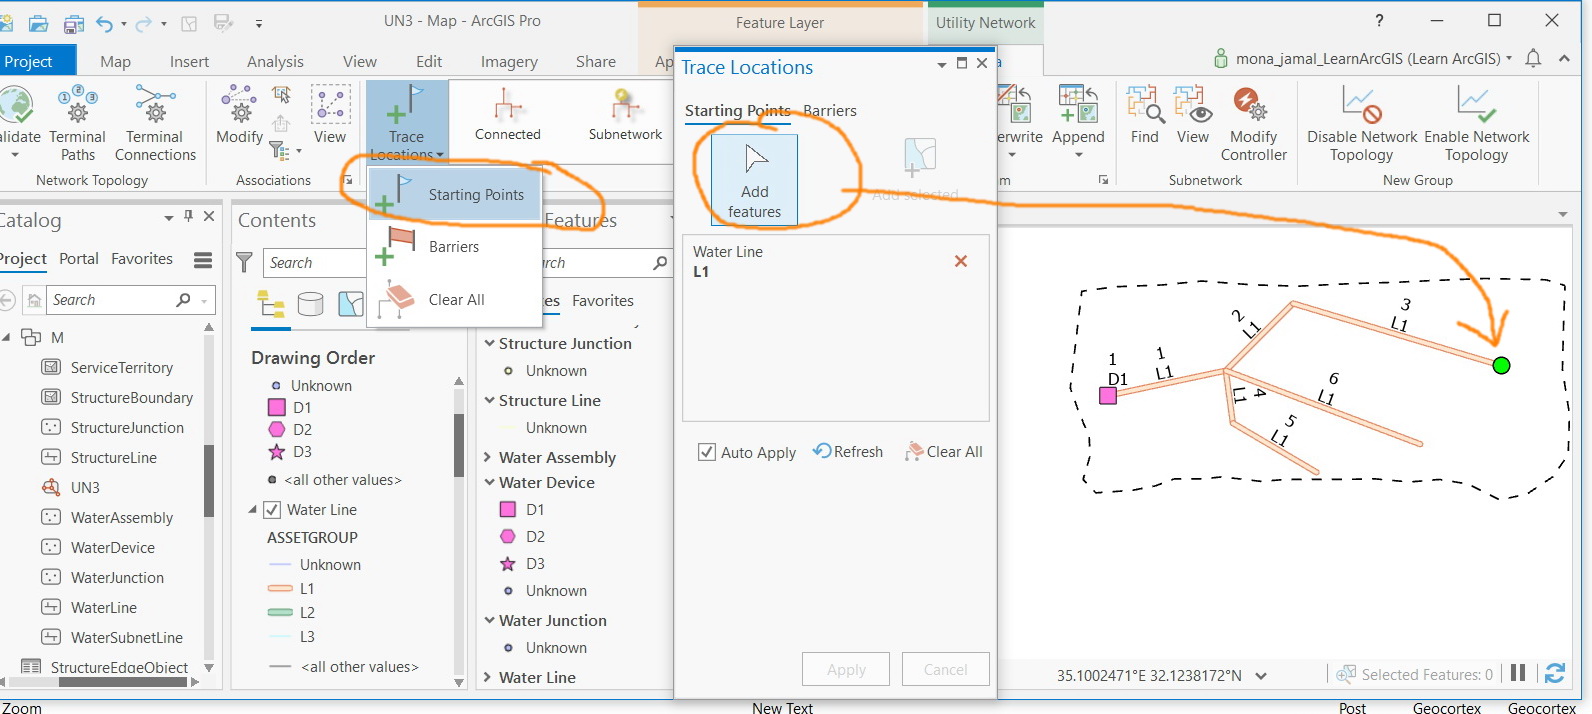
Task: Collapse Structure Line template group
Action: pyautogui.click(x=489, y=400)
